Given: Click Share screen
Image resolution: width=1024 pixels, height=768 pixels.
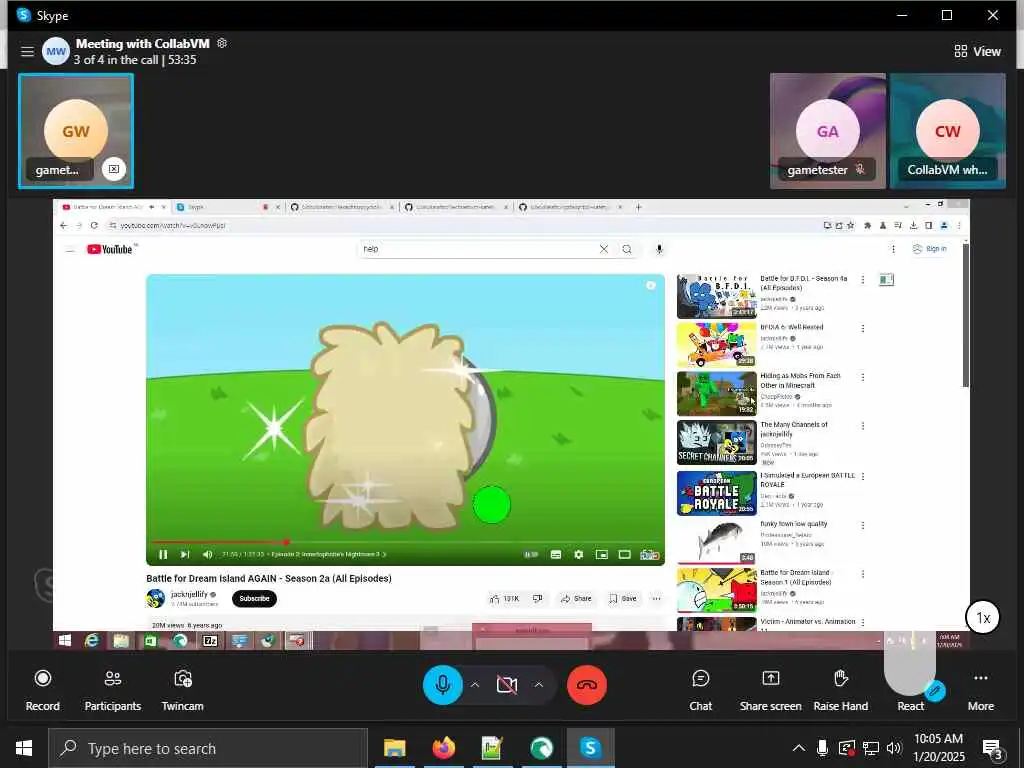Looking at the screenshot, I should (x=771, y=690).
